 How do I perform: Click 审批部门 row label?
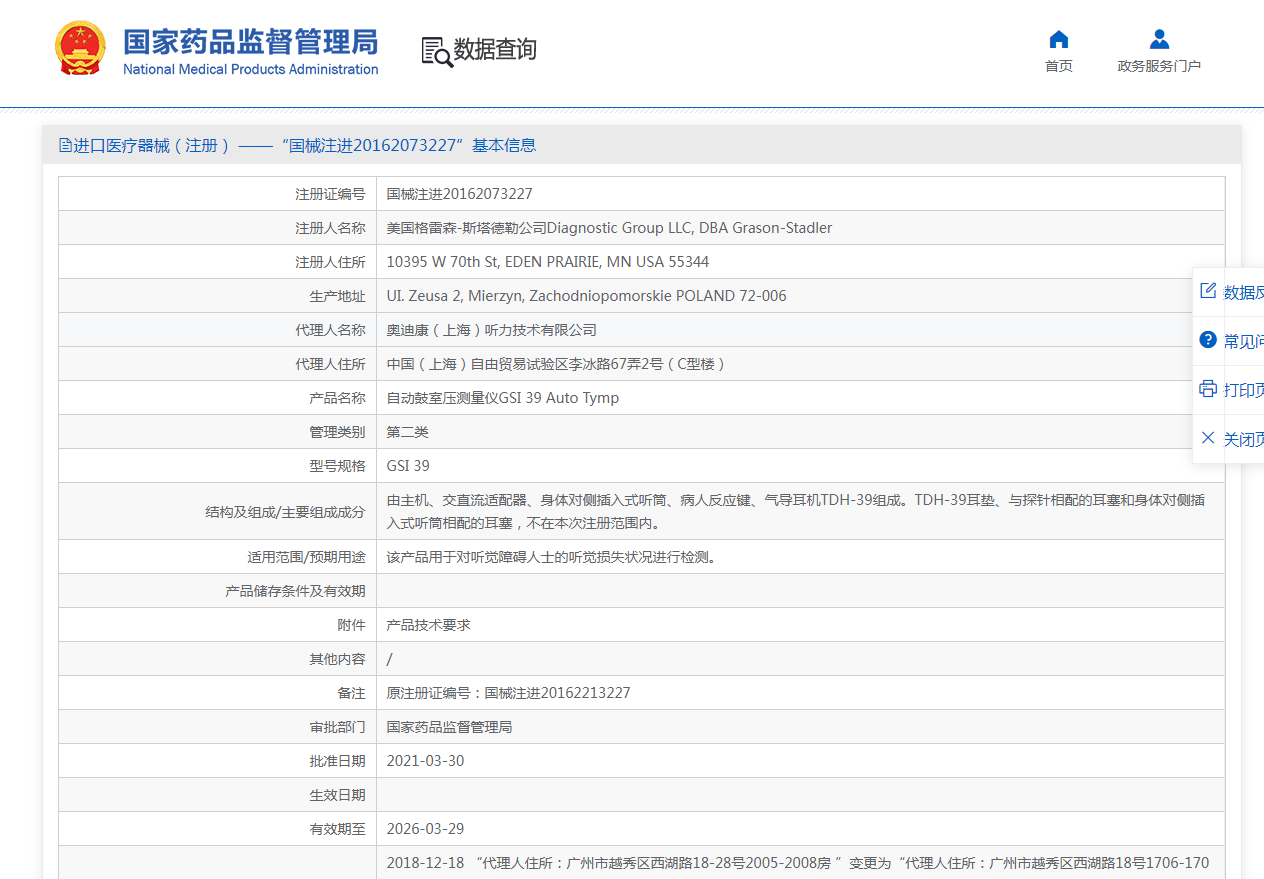coord(337,727)
